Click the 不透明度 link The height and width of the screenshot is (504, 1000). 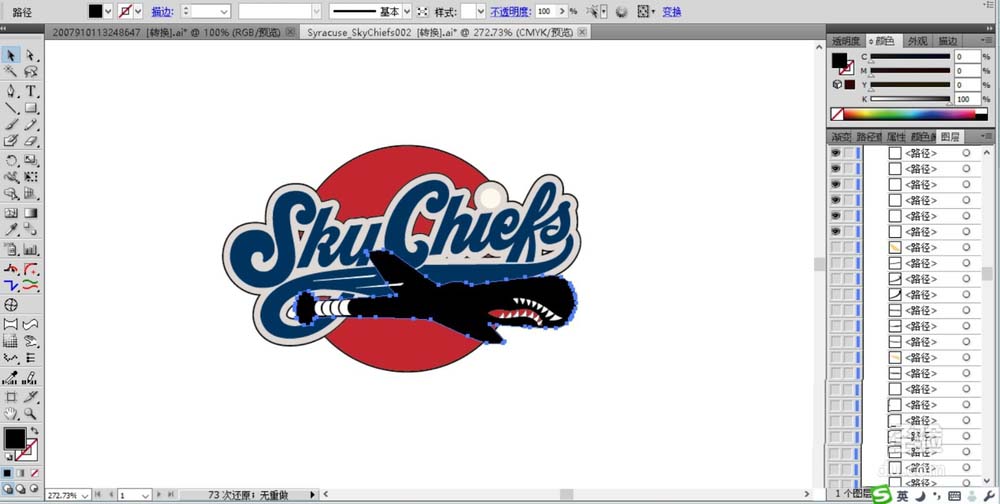(511, 11)
